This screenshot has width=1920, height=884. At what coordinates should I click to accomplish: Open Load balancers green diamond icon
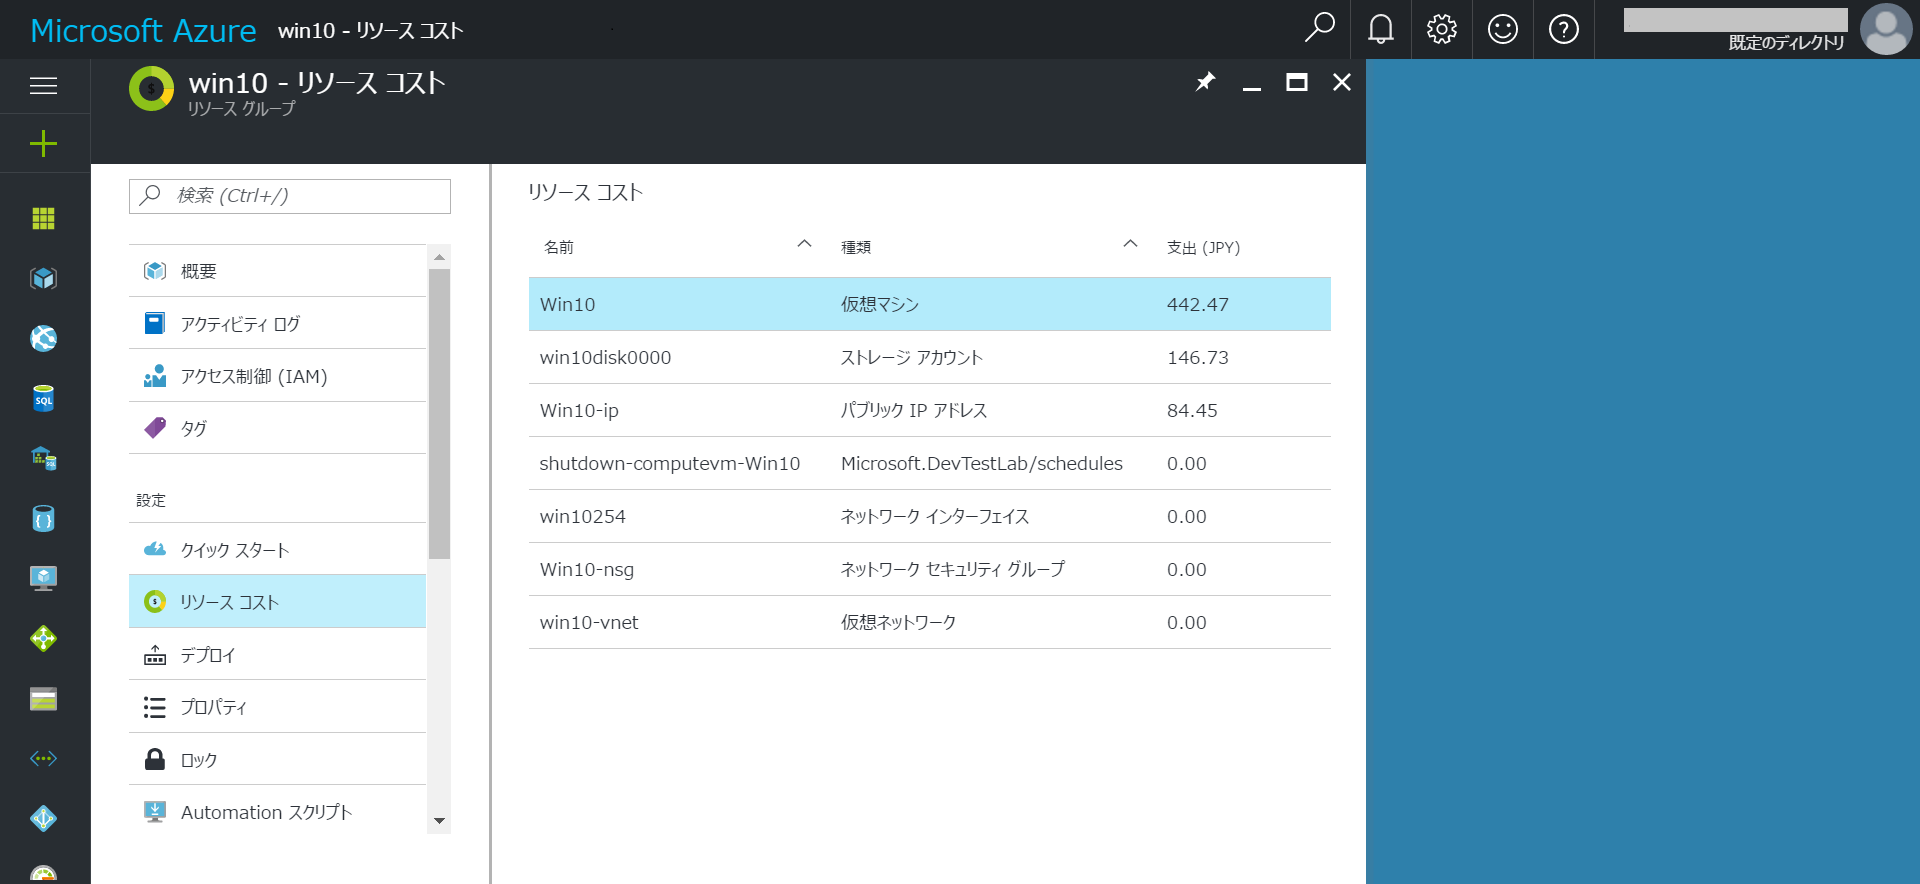(43, 638)
